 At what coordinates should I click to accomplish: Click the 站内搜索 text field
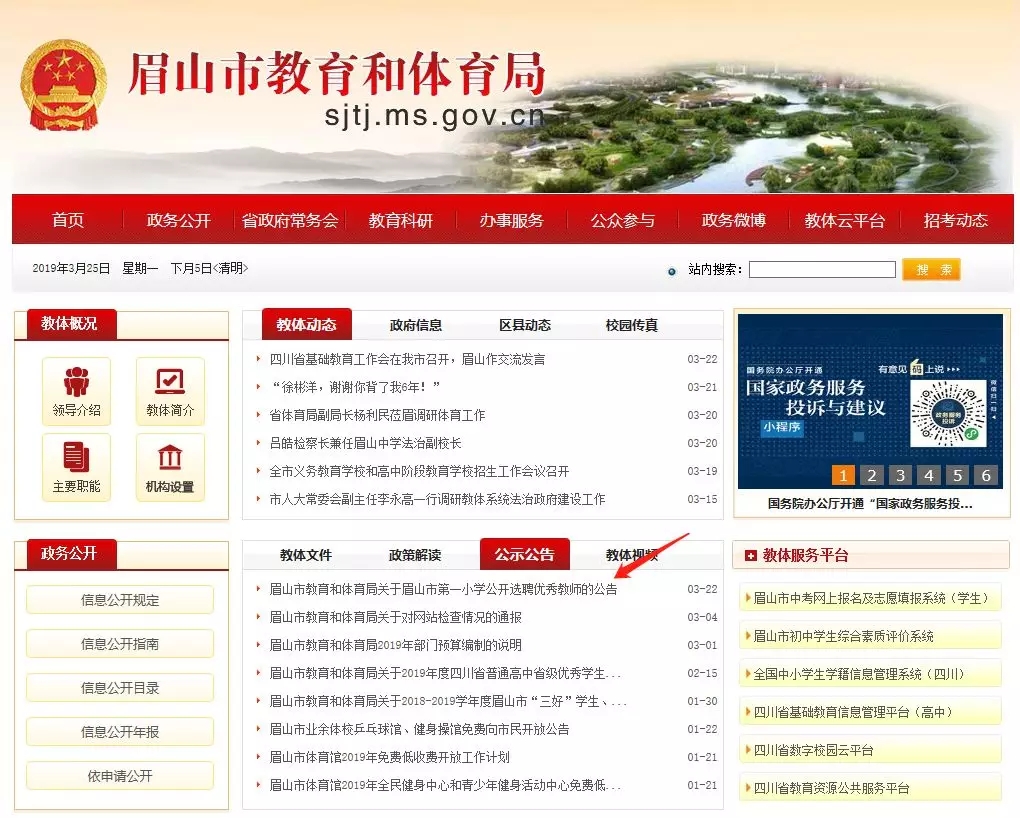pos(822,270)
